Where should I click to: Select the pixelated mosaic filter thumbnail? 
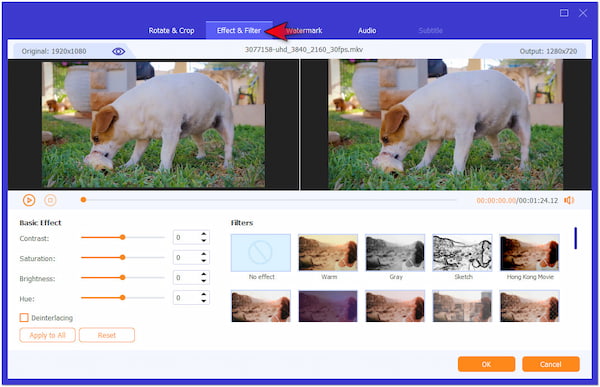[x=462, y=306]
